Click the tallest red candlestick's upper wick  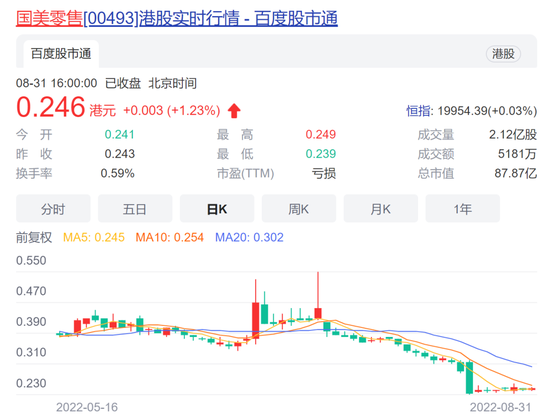[x=318, y=290]
